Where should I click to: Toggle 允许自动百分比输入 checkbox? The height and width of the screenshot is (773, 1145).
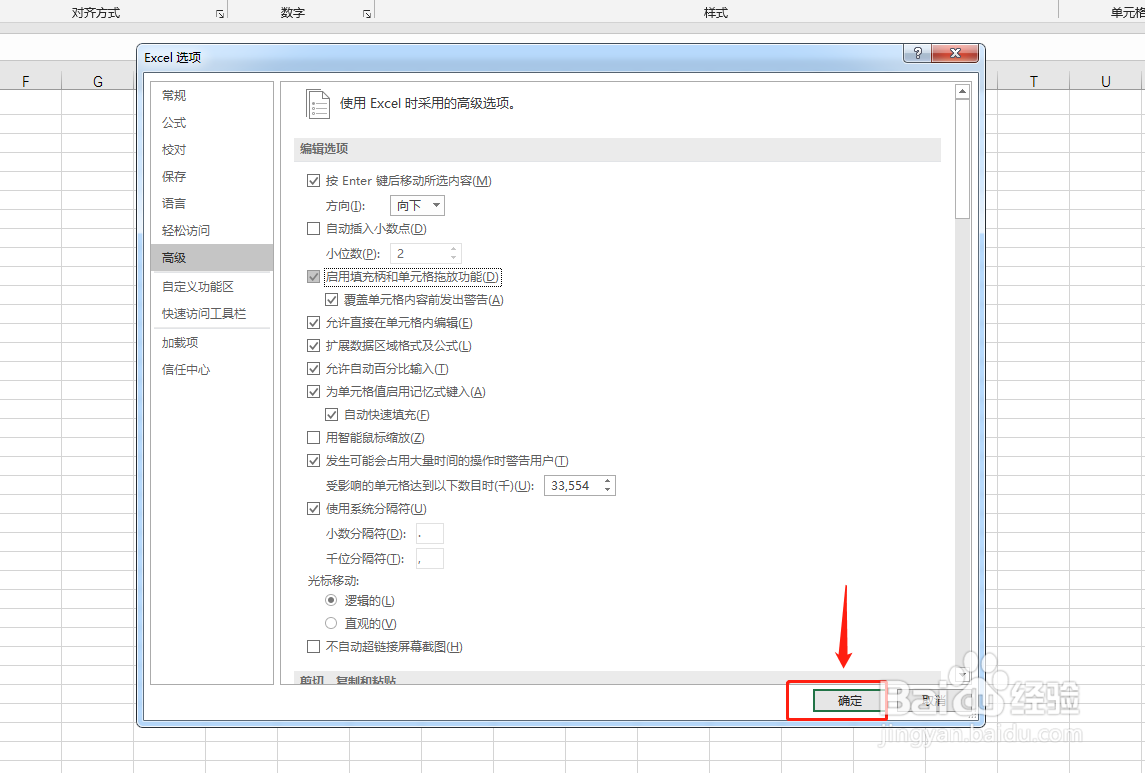313,369
